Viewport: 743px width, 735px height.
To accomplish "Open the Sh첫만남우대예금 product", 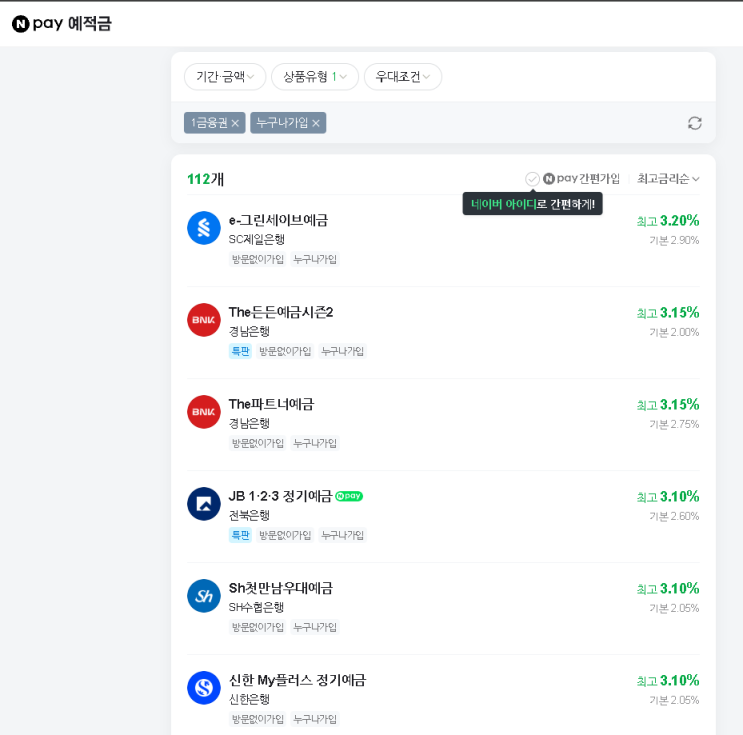I will pos(281,588).
